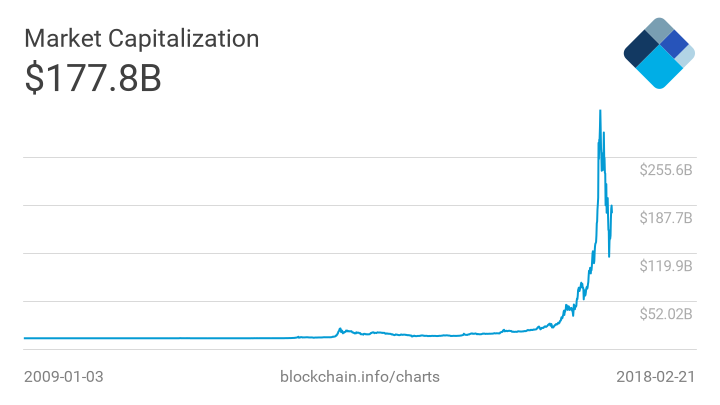Select the $255.6B axis label

click(666, 170)
